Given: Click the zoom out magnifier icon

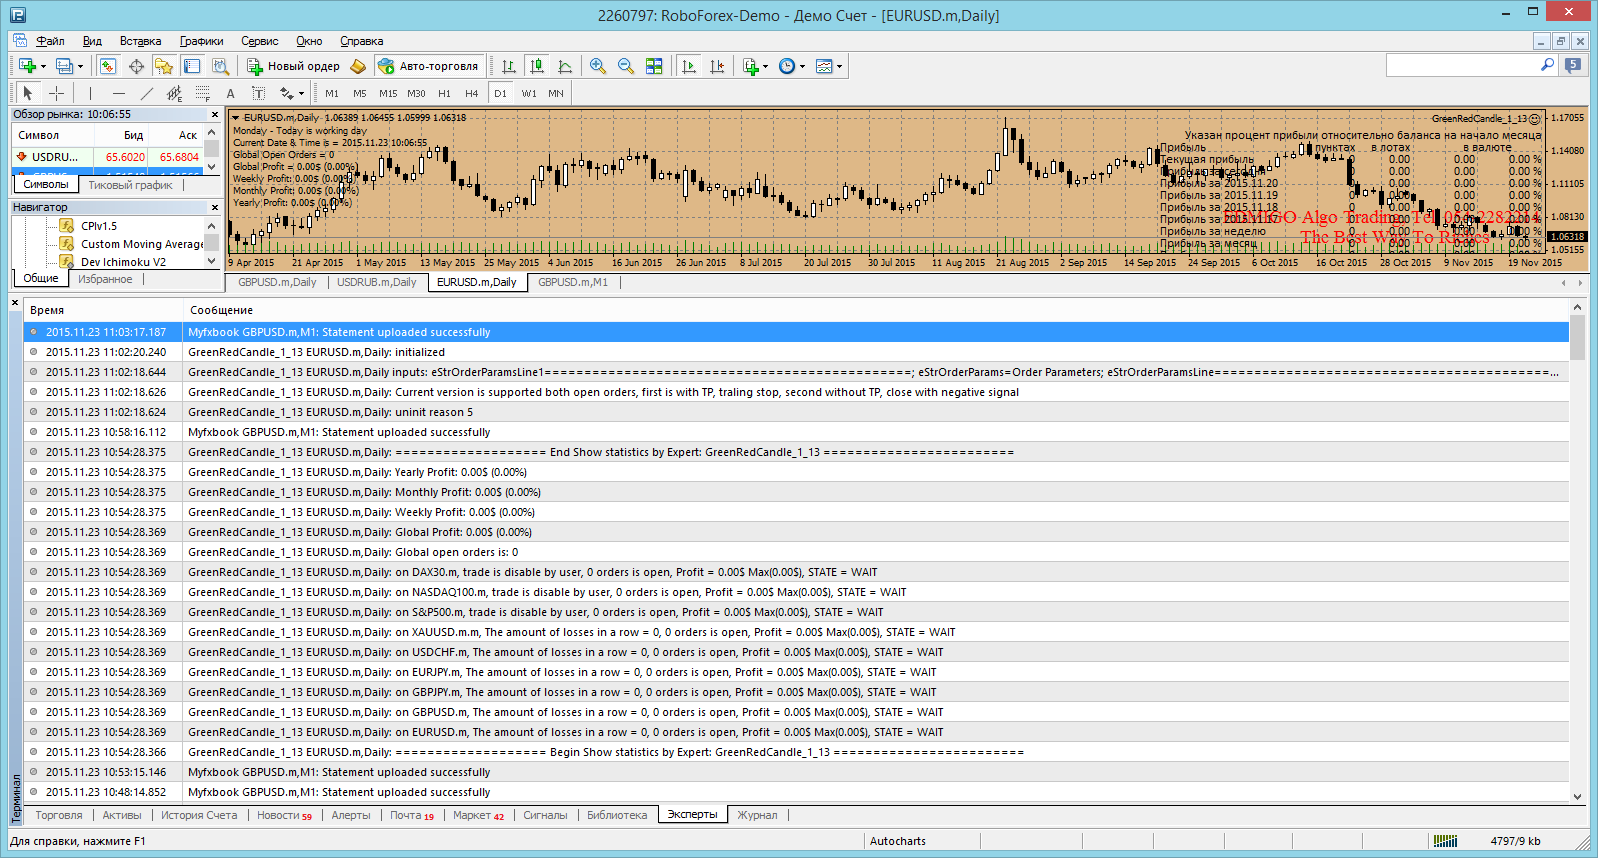Looking at the screenshot, I should click(626, 66).
